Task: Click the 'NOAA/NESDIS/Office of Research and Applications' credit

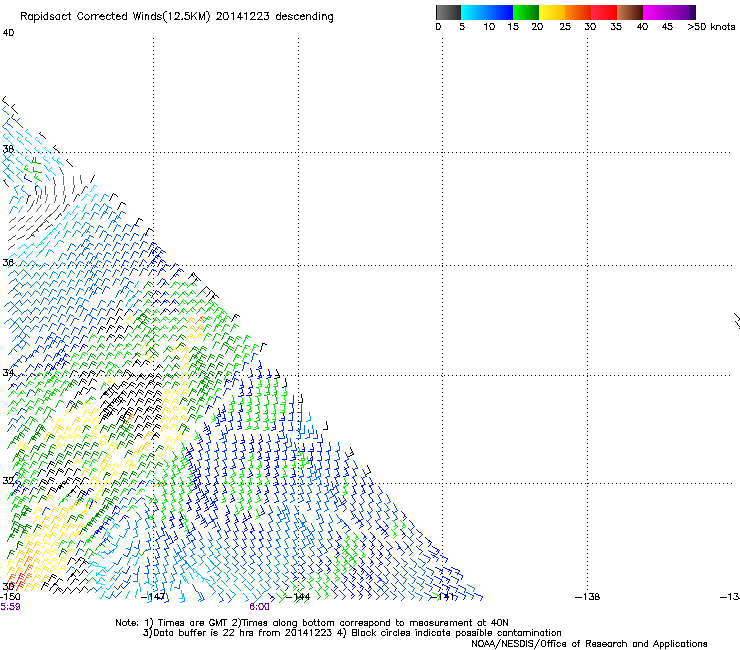Action: pyautogui.click(x=589, y=643)
